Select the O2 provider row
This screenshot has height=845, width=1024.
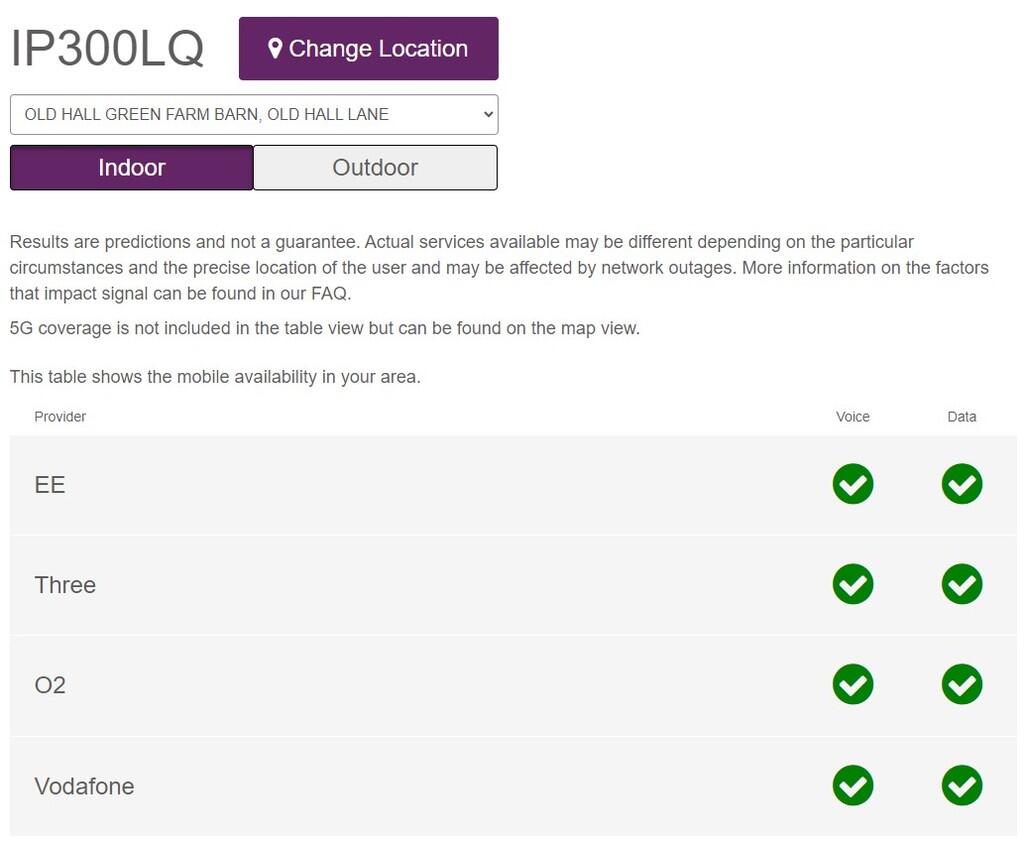pyautogui.click(x=50, y=685)
